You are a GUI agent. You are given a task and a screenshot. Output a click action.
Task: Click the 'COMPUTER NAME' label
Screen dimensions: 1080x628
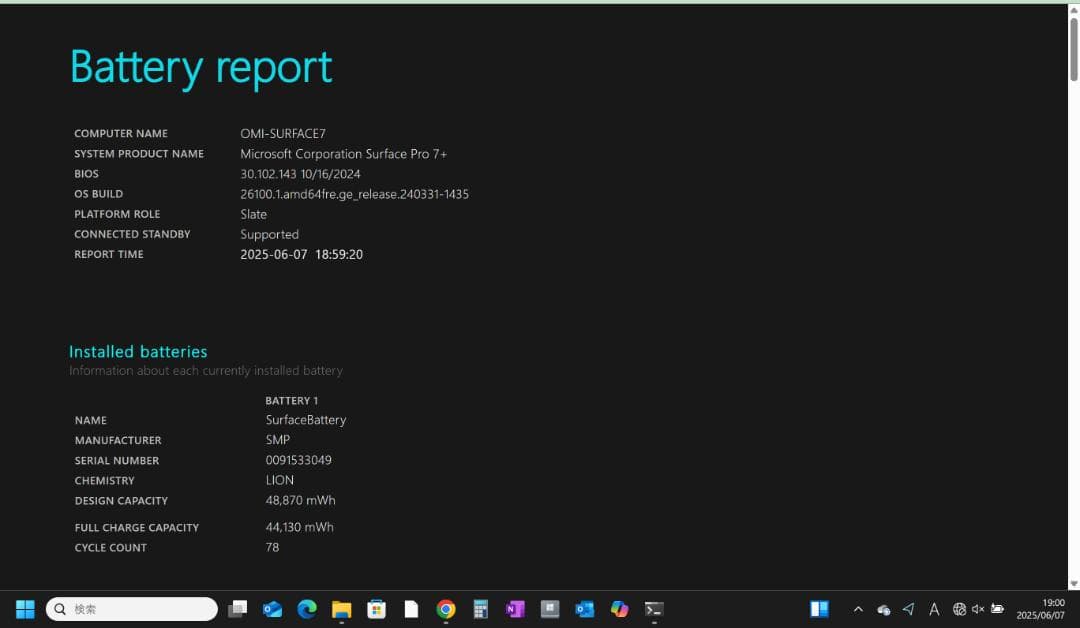(121, 134)
